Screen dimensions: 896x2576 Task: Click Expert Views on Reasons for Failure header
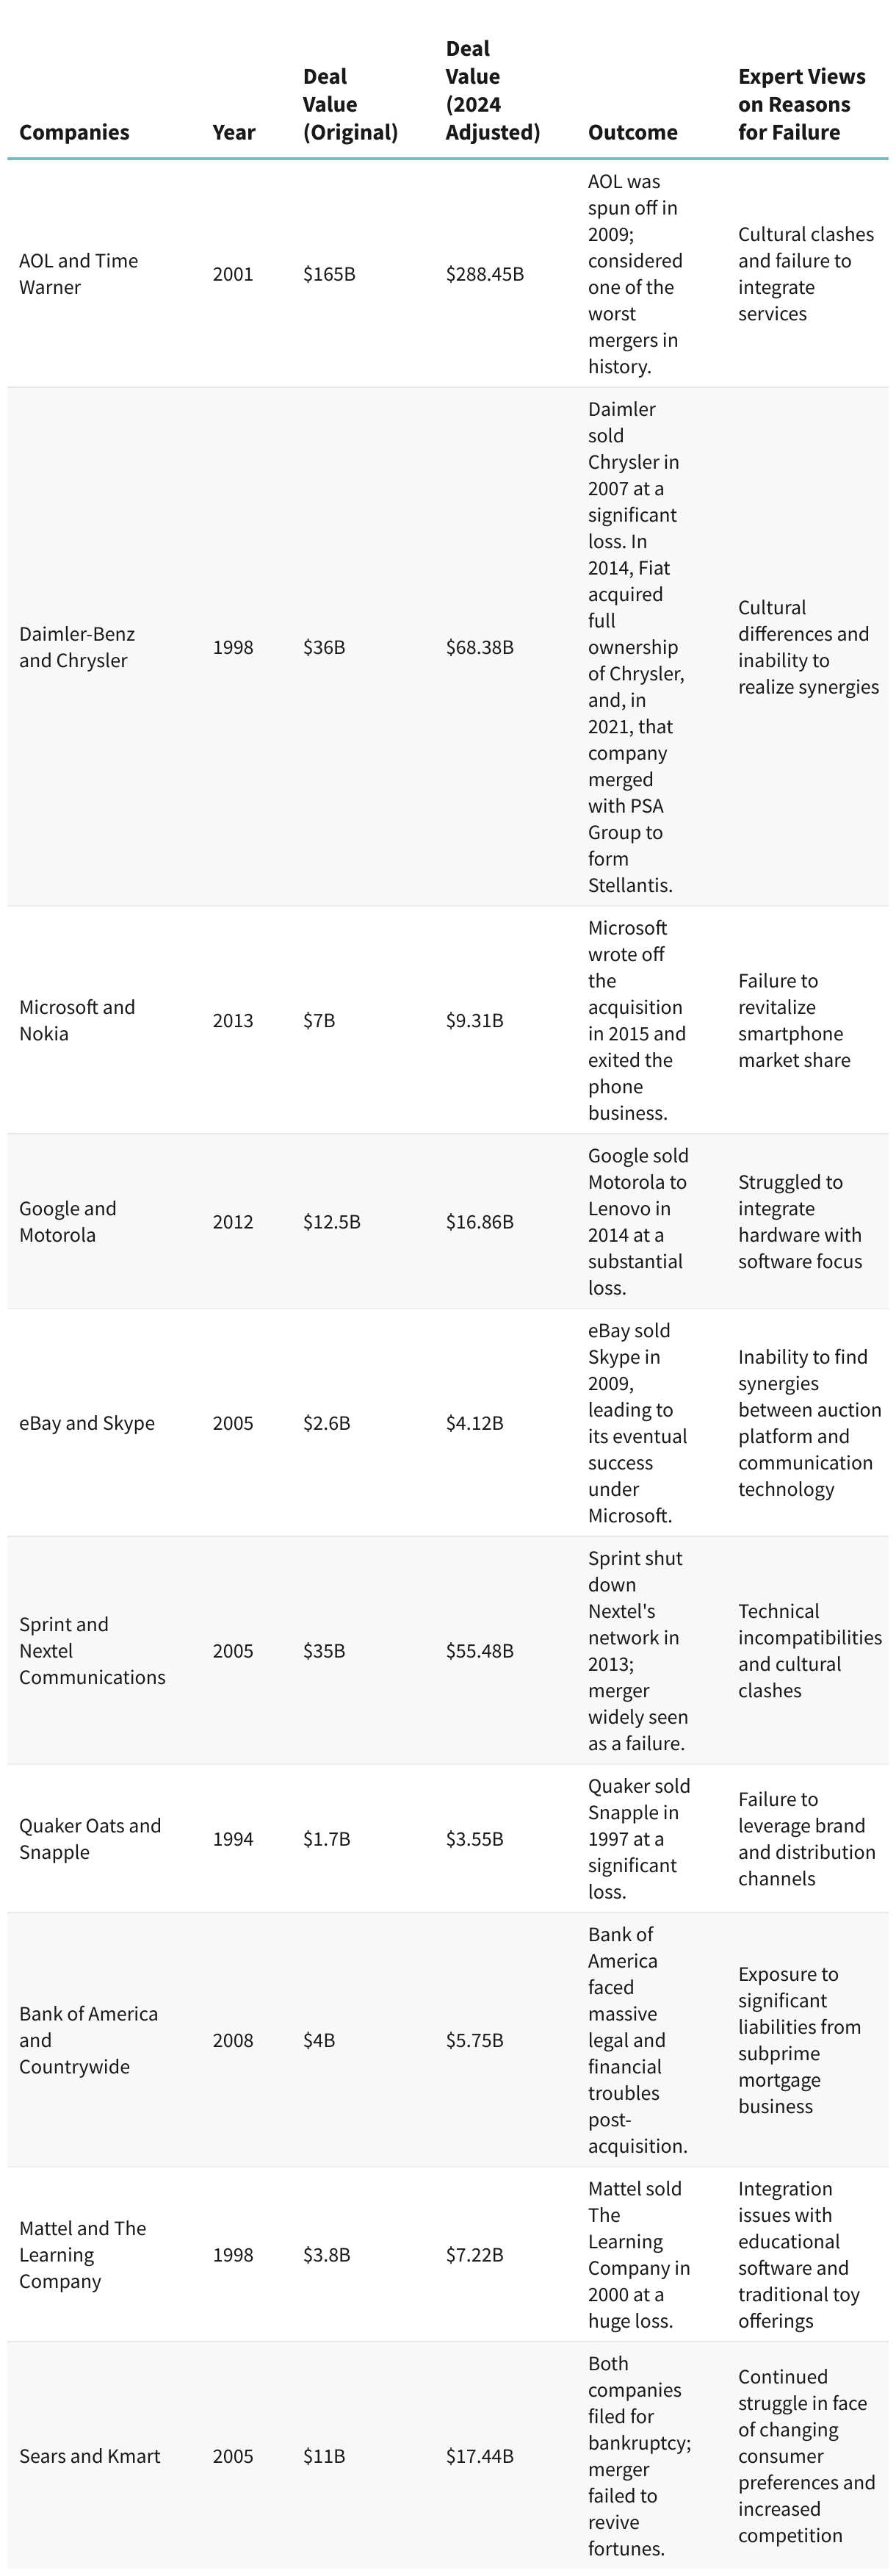pos(801,104)
